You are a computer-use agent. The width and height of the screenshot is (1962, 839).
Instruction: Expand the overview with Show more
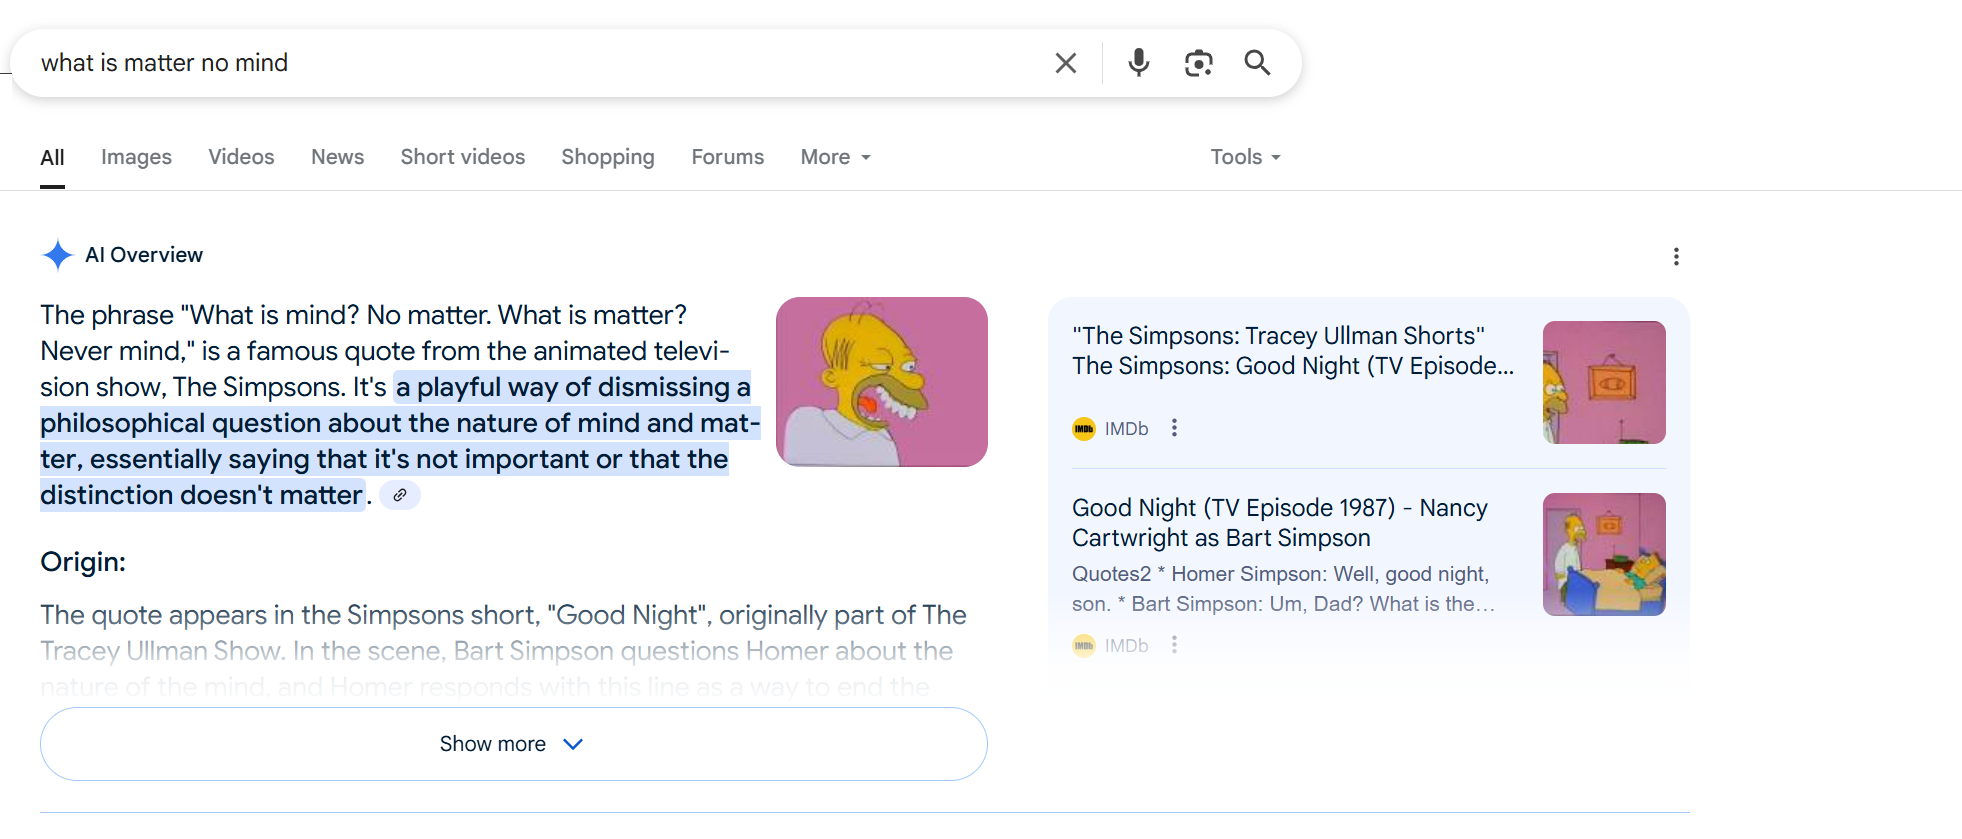click(513, 744)
